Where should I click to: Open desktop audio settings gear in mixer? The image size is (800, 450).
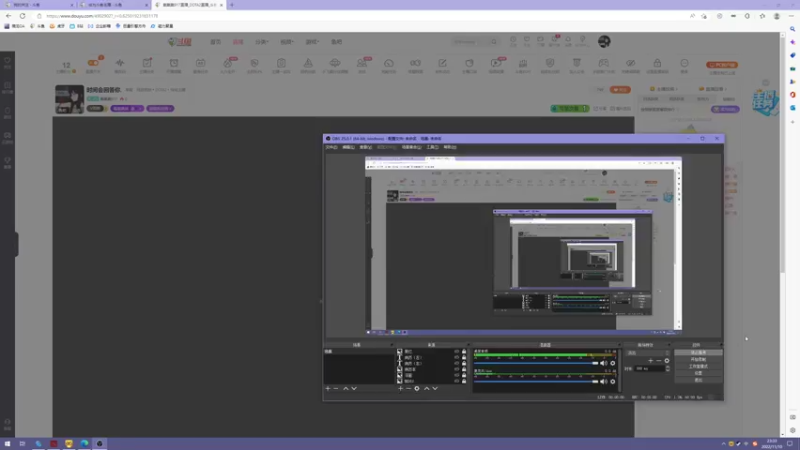click(x=613, y=363)
